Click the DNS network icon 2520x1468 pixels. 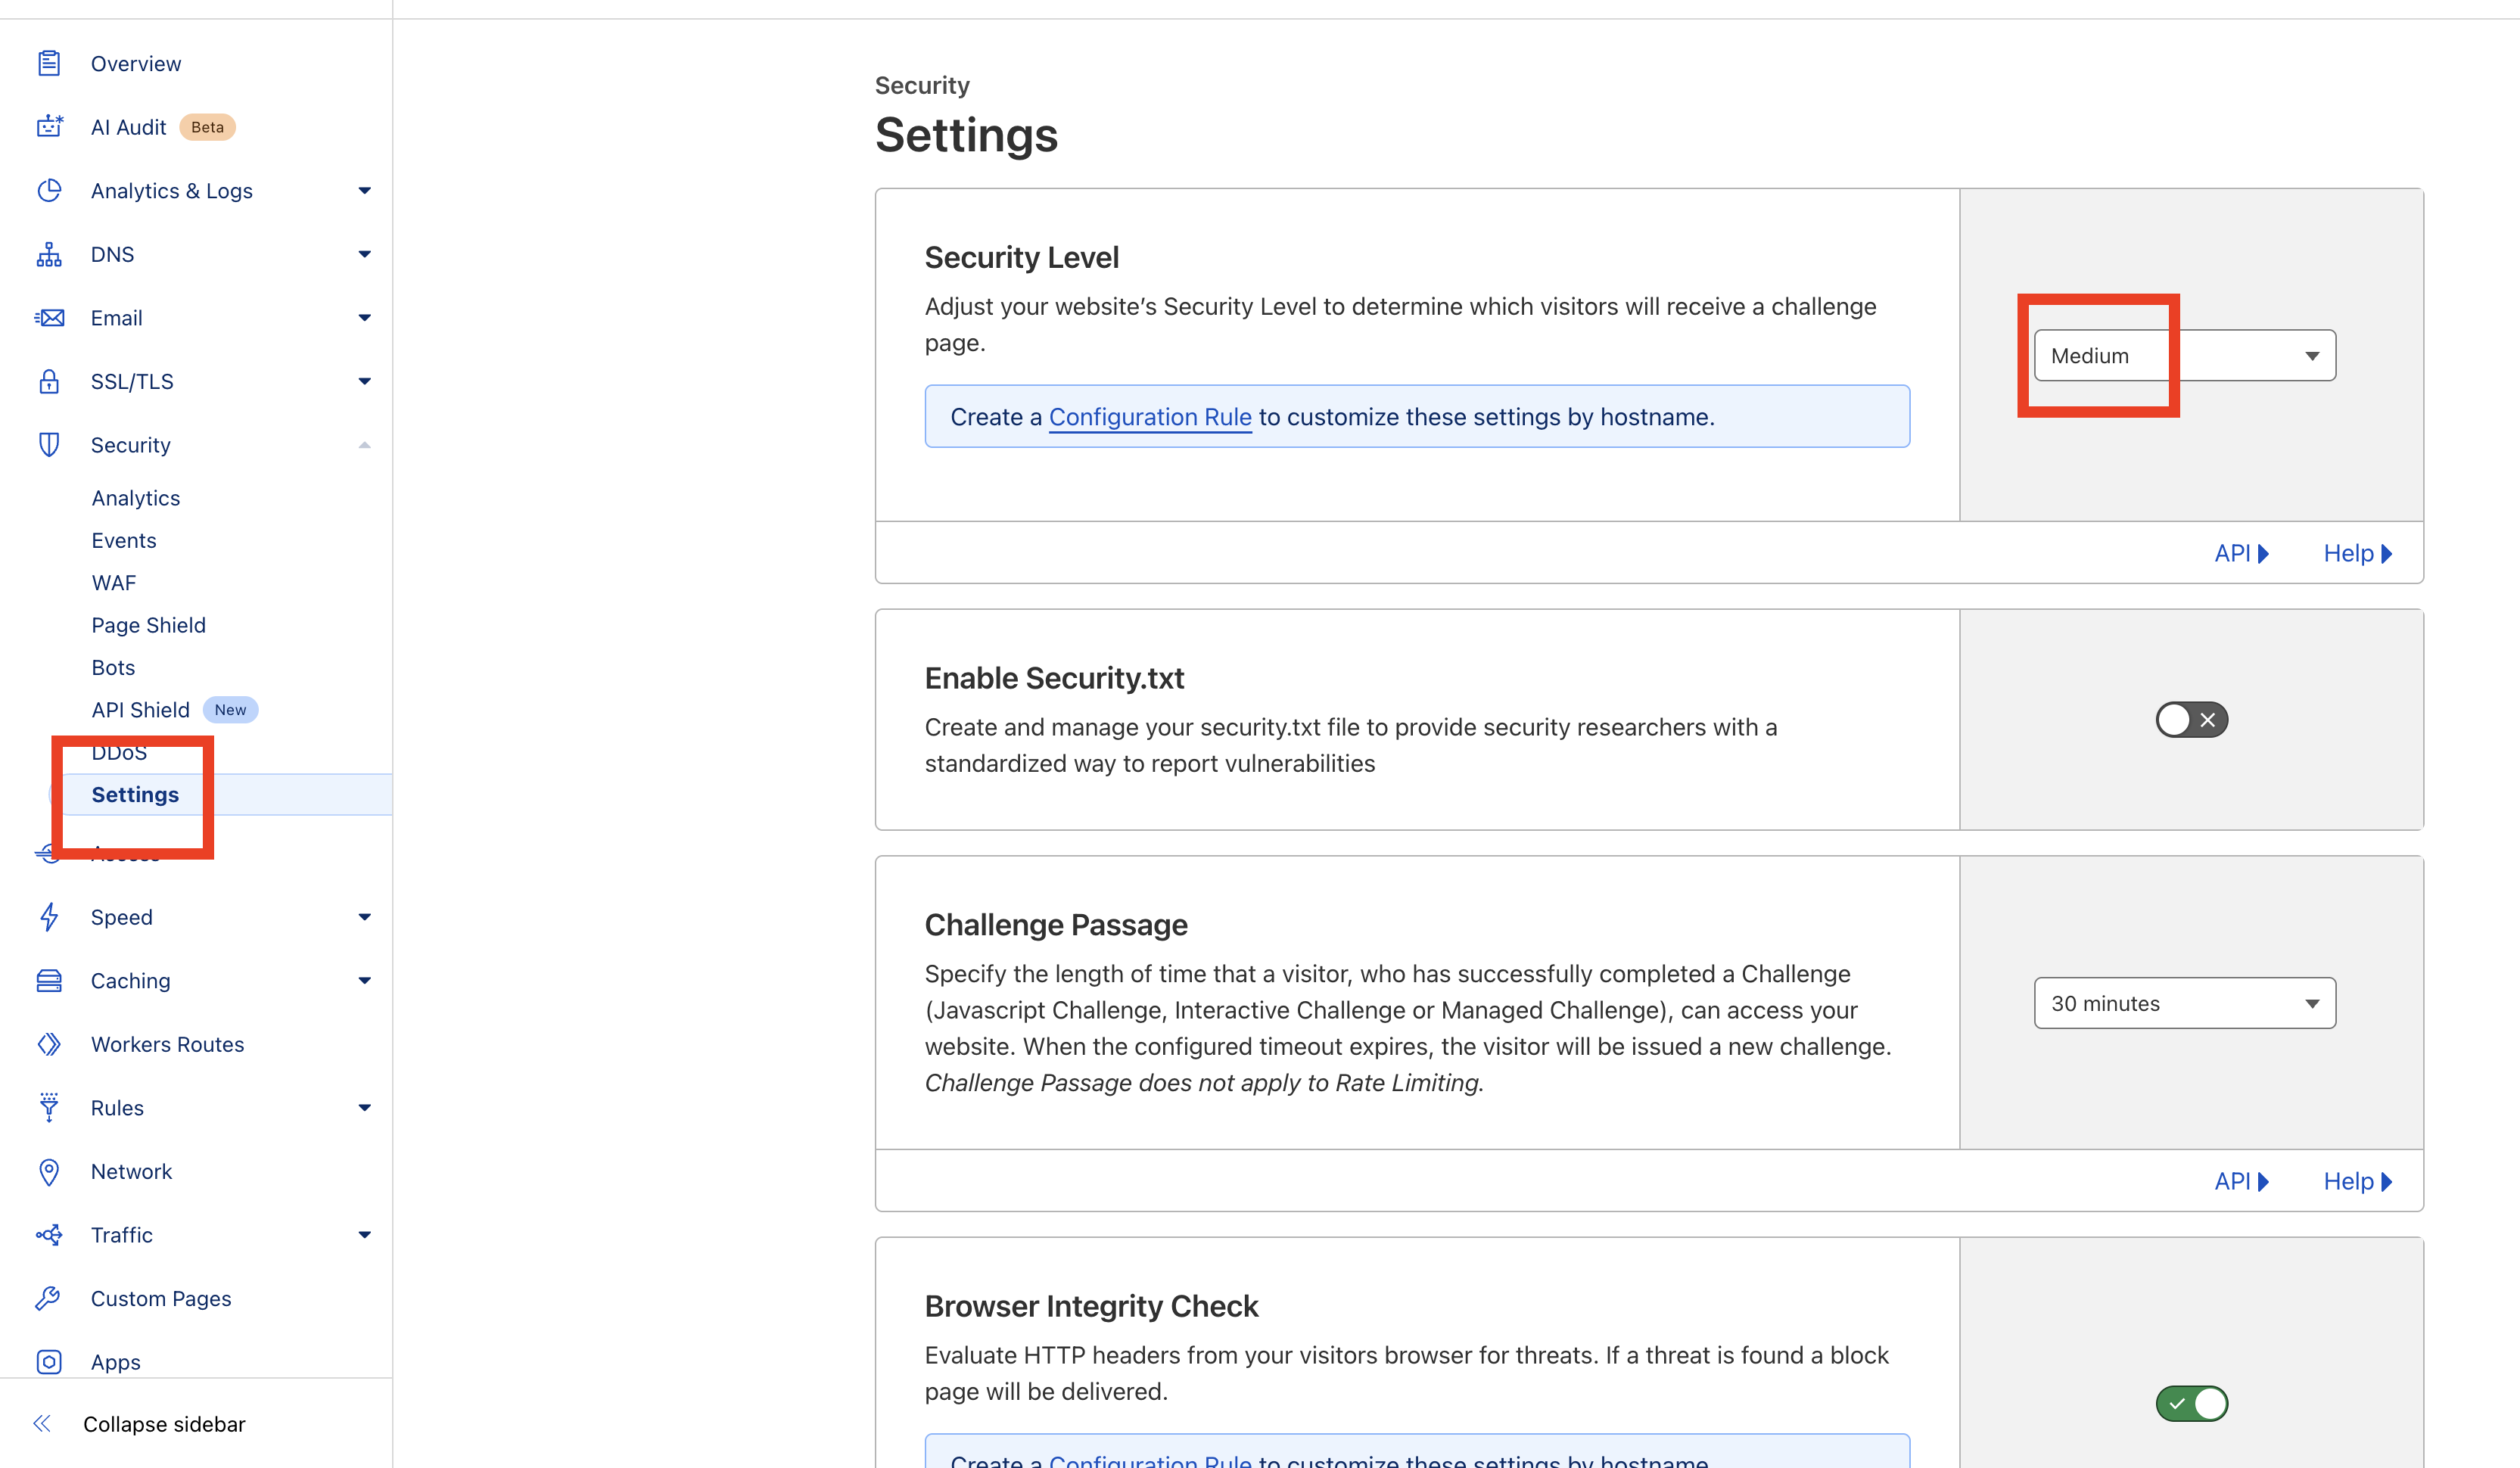pos(49,254)
